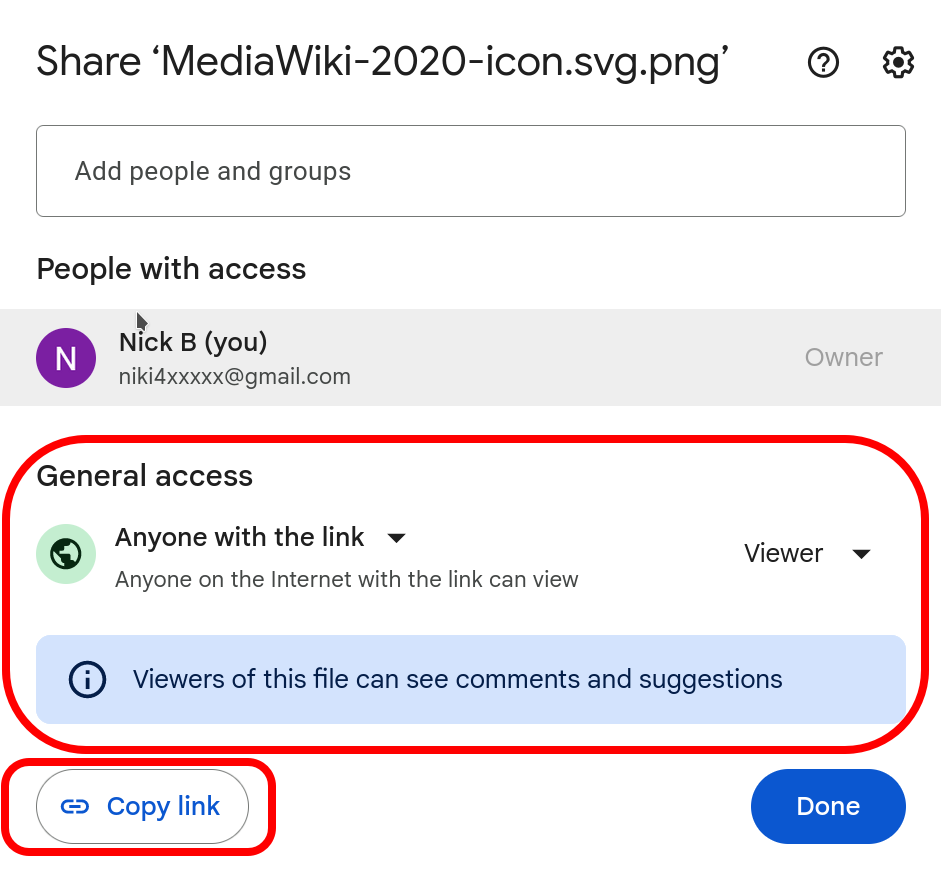Click the blue Done button
Viewport: 941px width, 875px height.
828,807
